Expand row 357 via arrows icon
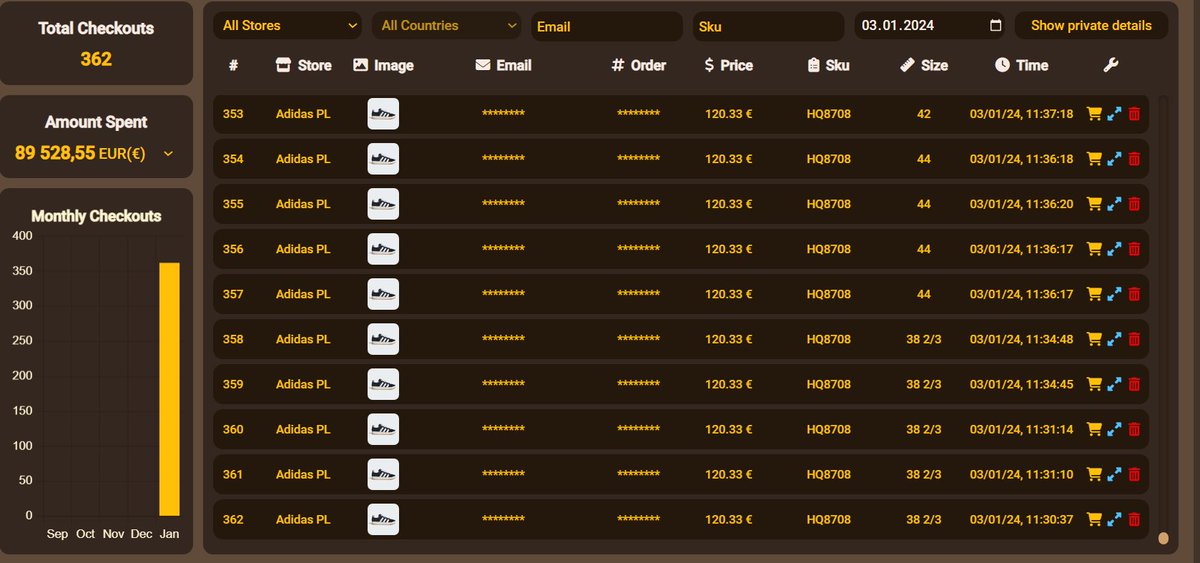The width and height of the screenshot is (1200, 563). [x=1115, y=294]
